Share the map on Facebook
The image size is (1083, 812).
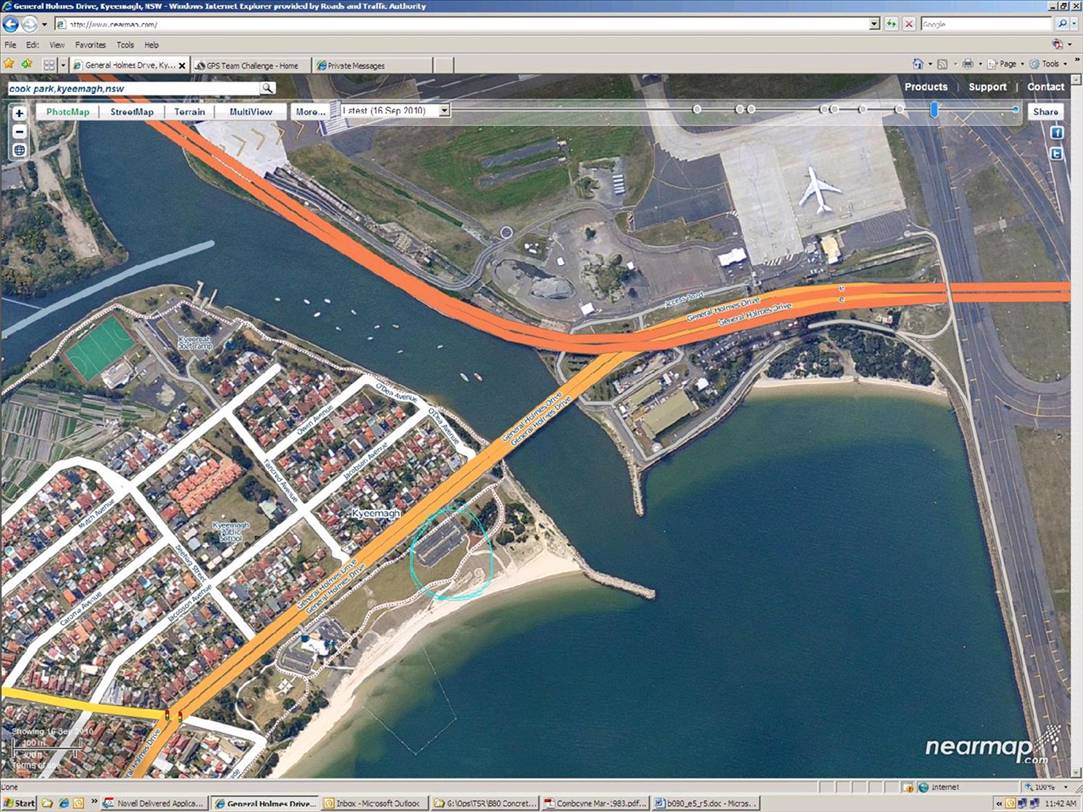pos(1056,133)
